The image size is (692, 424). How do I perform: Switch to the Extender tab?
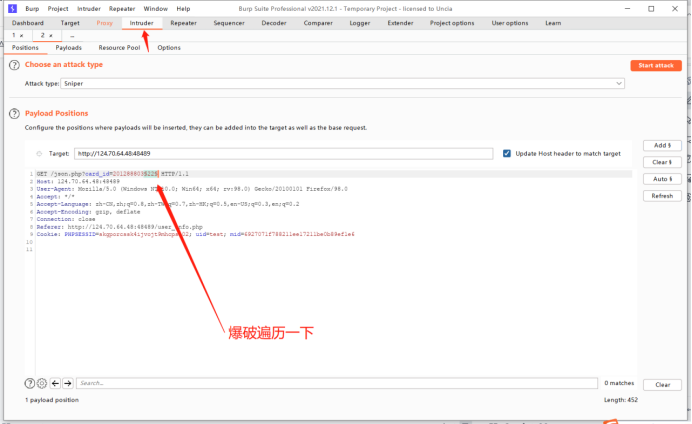(400, 23)
